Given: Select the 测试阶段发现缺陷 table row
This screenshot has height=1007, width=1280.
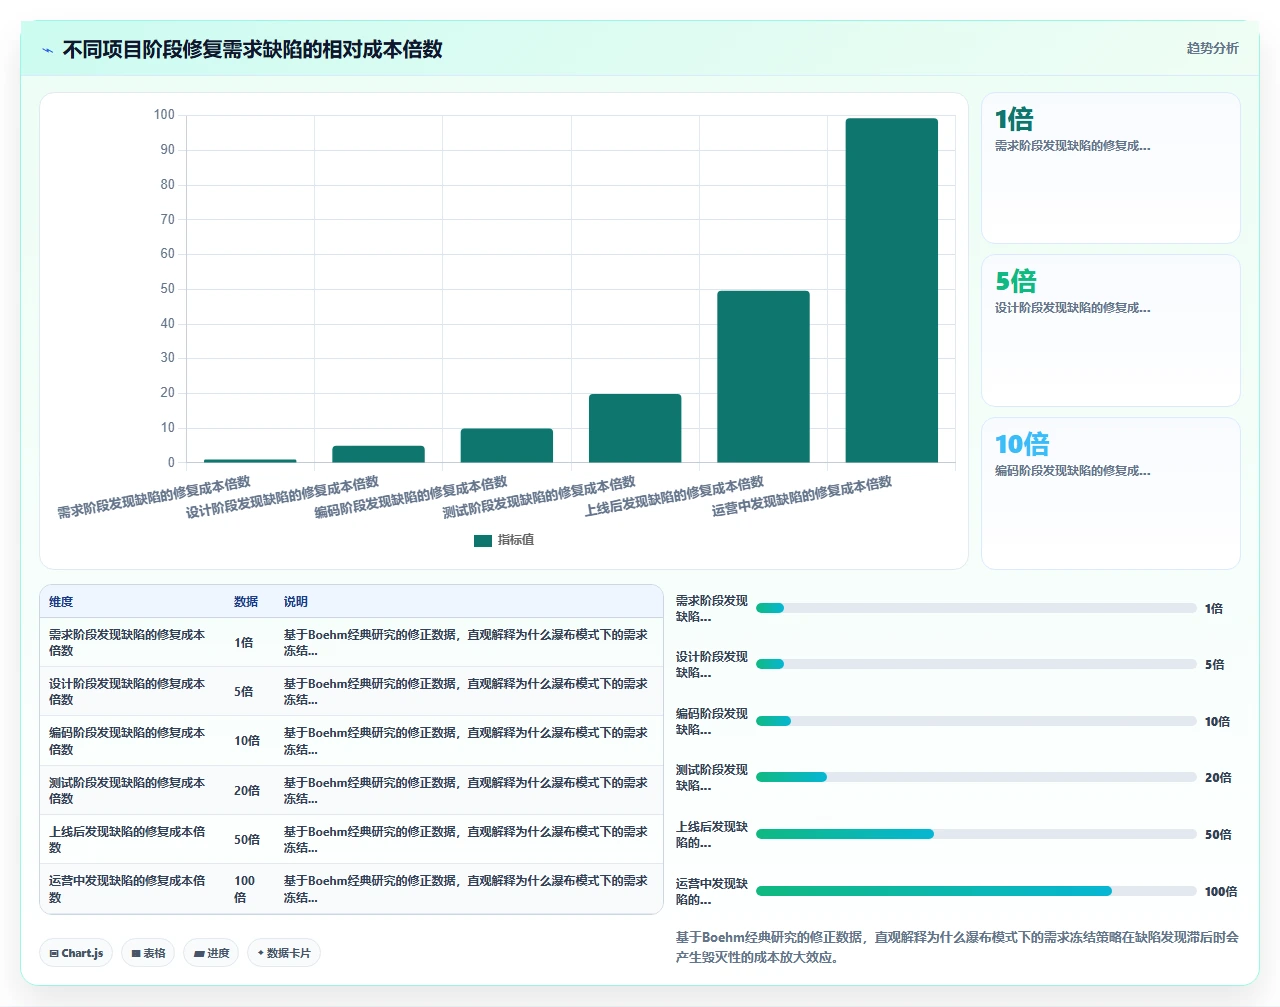Looking at the screenshot, I should 351,790.
